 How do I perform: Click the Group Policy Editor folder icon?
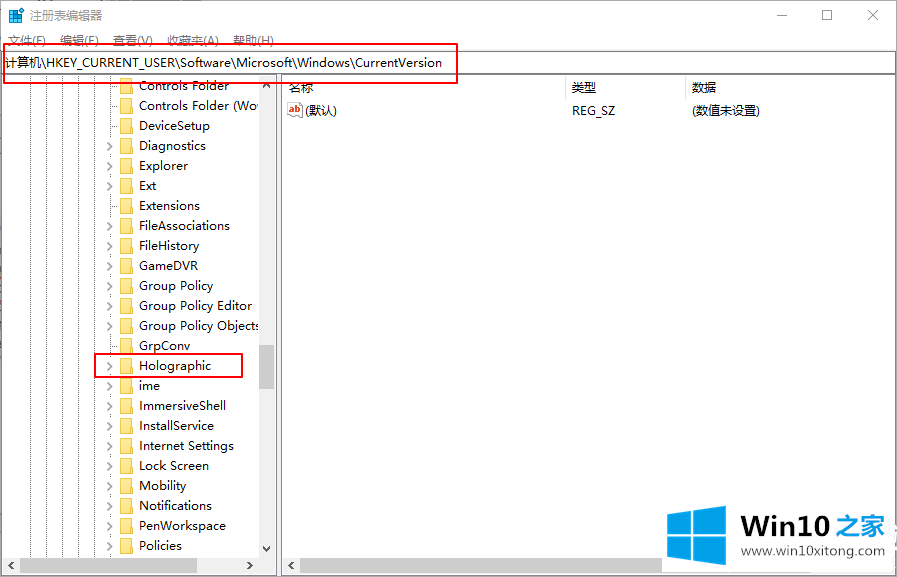(x=126, y=306)
